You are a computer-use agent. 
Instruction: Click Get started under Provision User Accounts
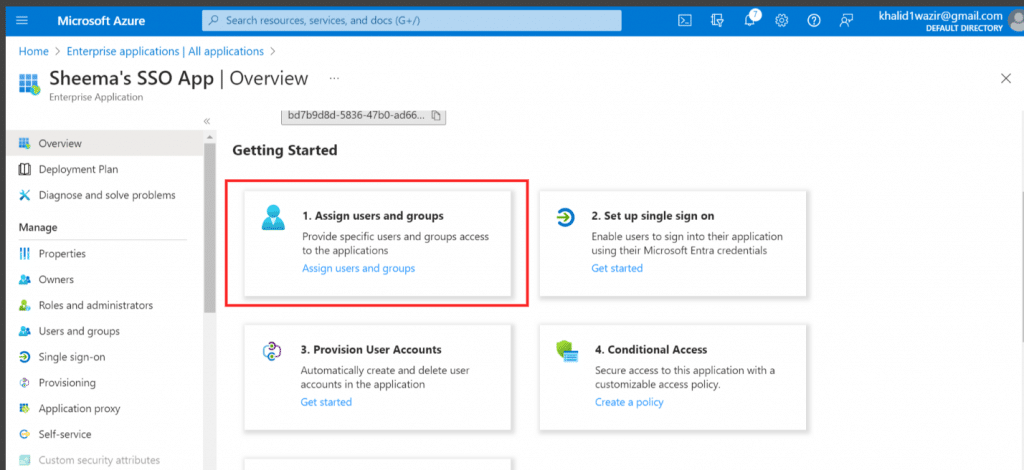click(x=326, y=402)
